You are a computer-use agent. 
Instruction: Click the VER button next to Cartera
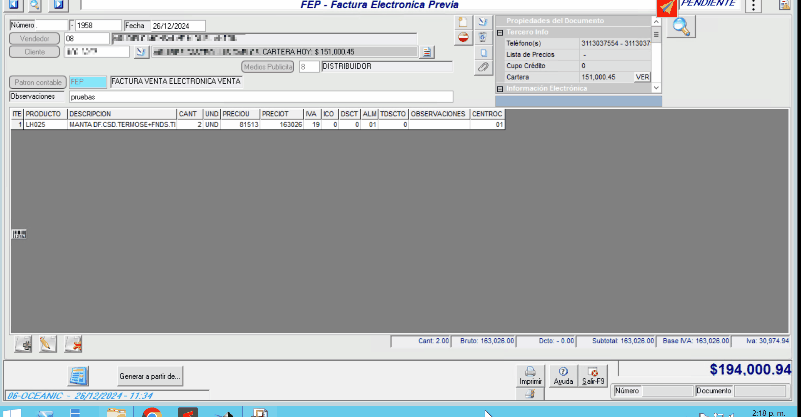point(642,77)
